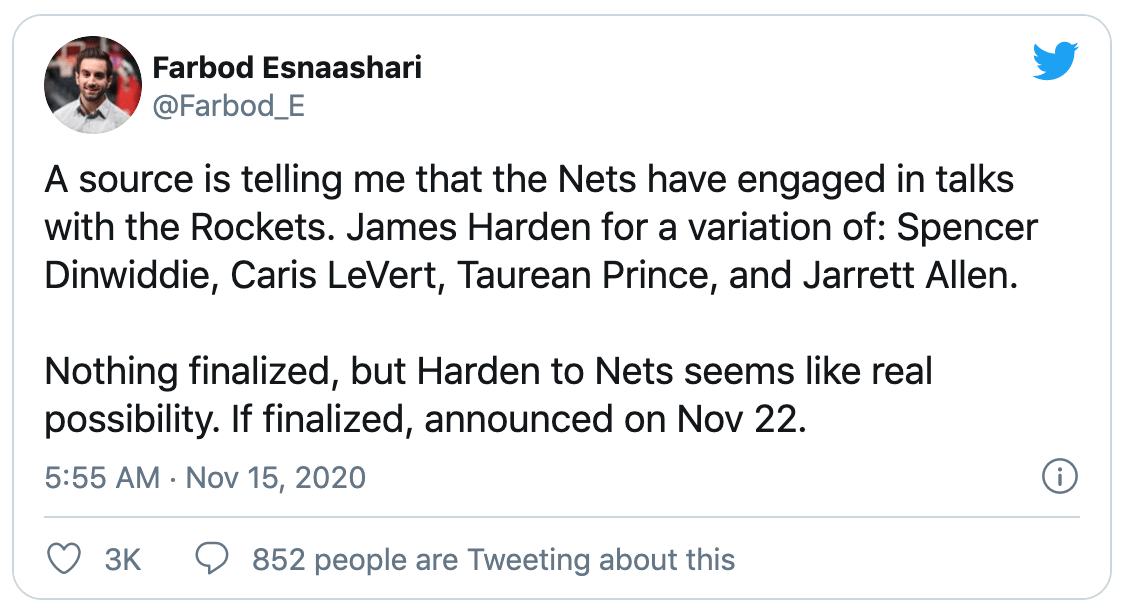Open the Farbod Esnaashari display name

coord(287,68)
